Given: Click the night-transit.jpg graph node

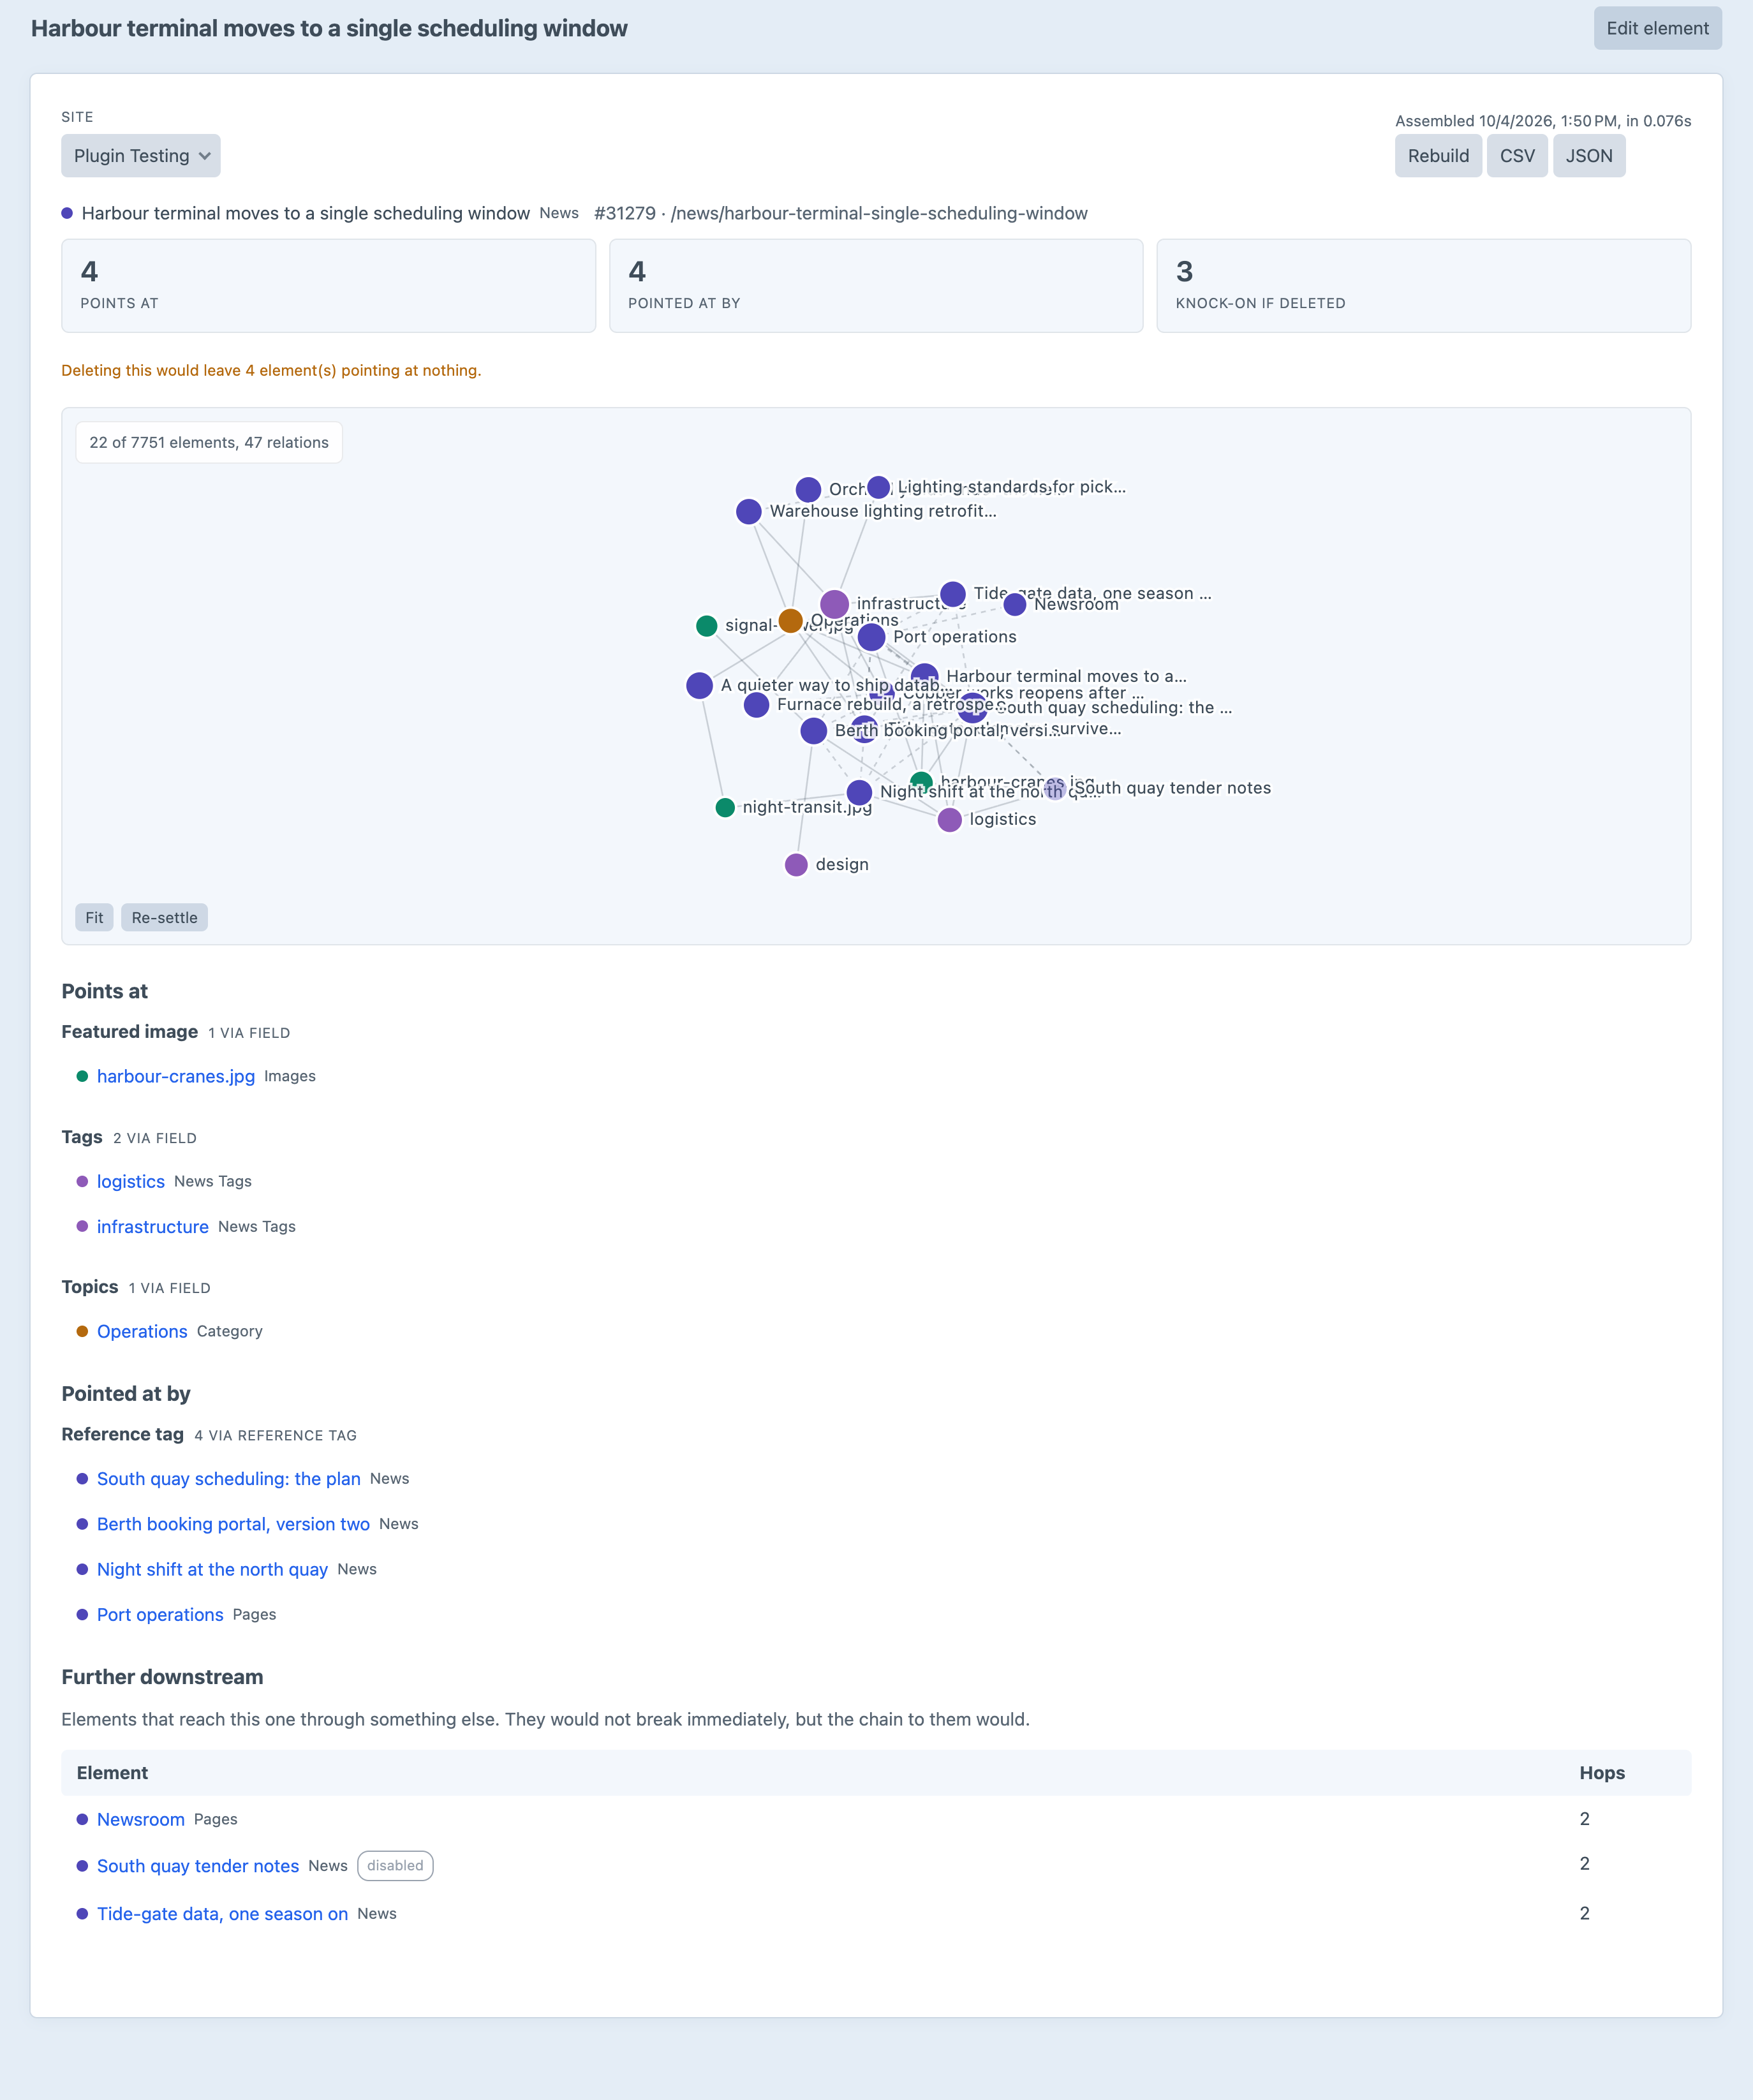Looking at the screenshot, I should tap(726, 808).
